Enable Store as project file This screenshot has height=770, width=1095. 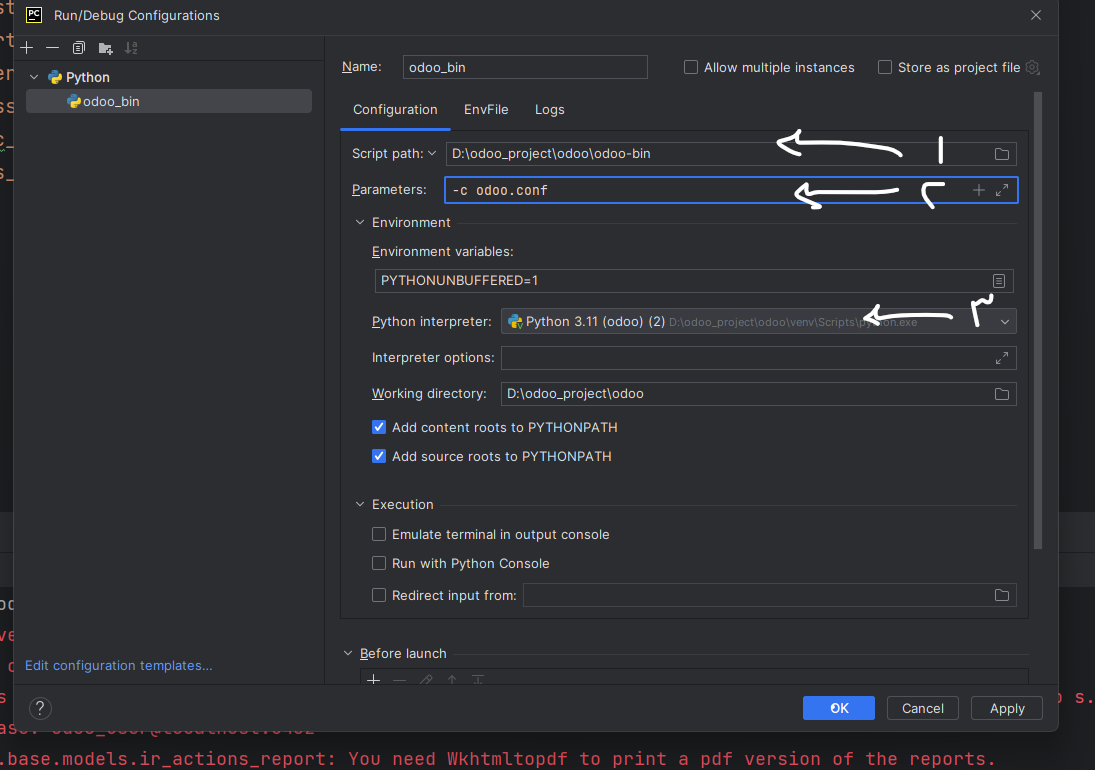tap(885, 67)
